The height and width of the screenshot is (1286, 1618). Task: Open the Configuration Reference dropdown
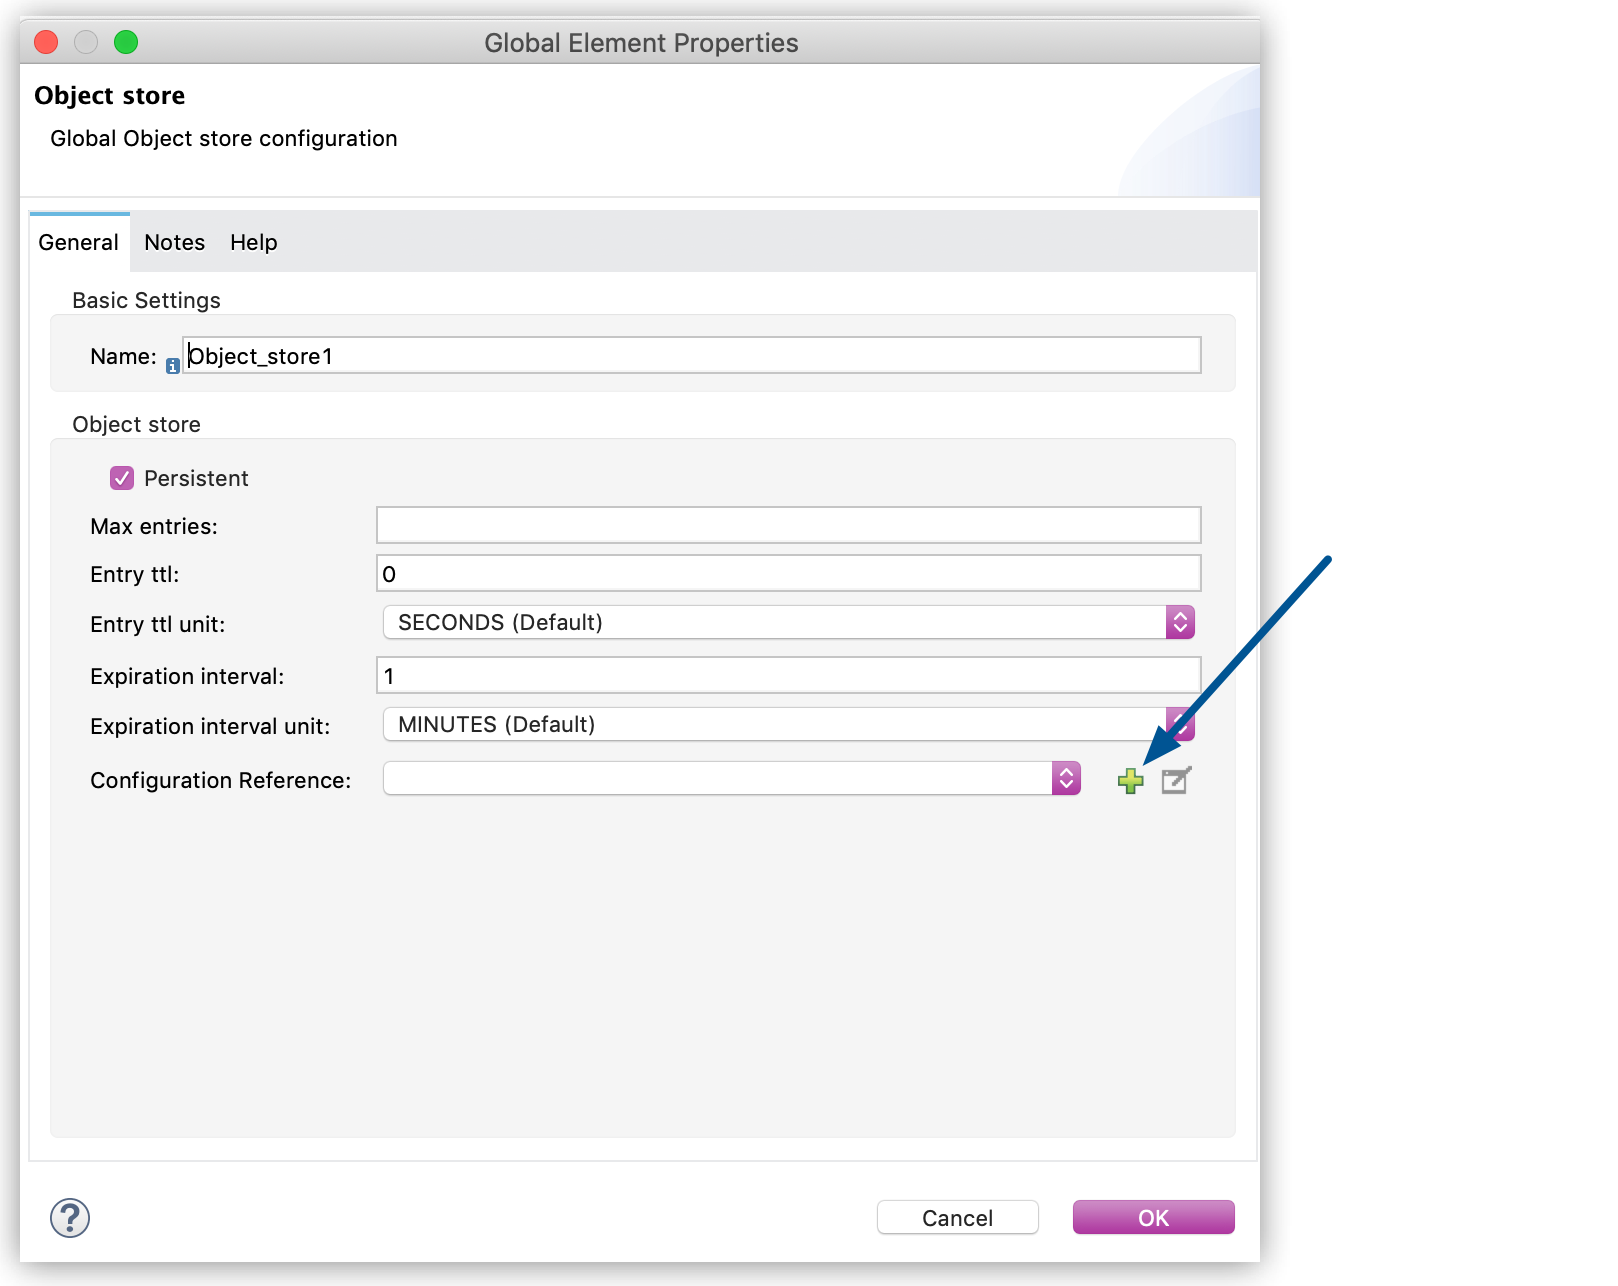pyautogui.click(x=1066, y=778)
